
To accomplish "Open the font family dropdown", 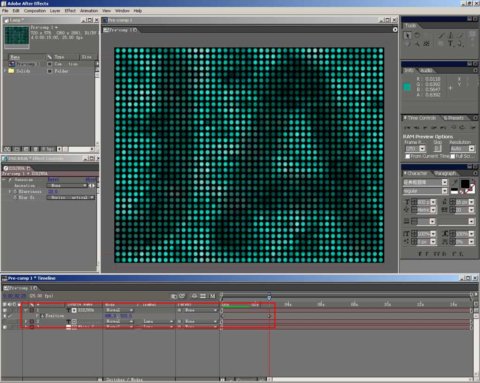I will tap(445, 182).
